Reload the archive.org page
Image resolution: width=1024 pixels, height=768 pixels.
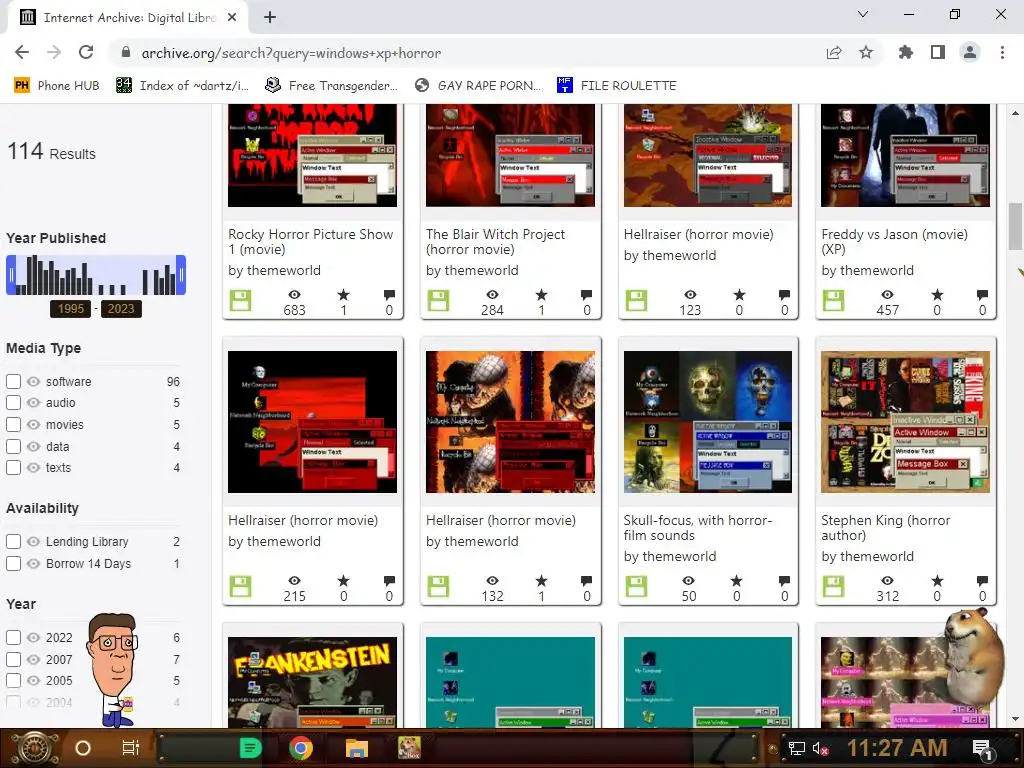tap(86, 52)
